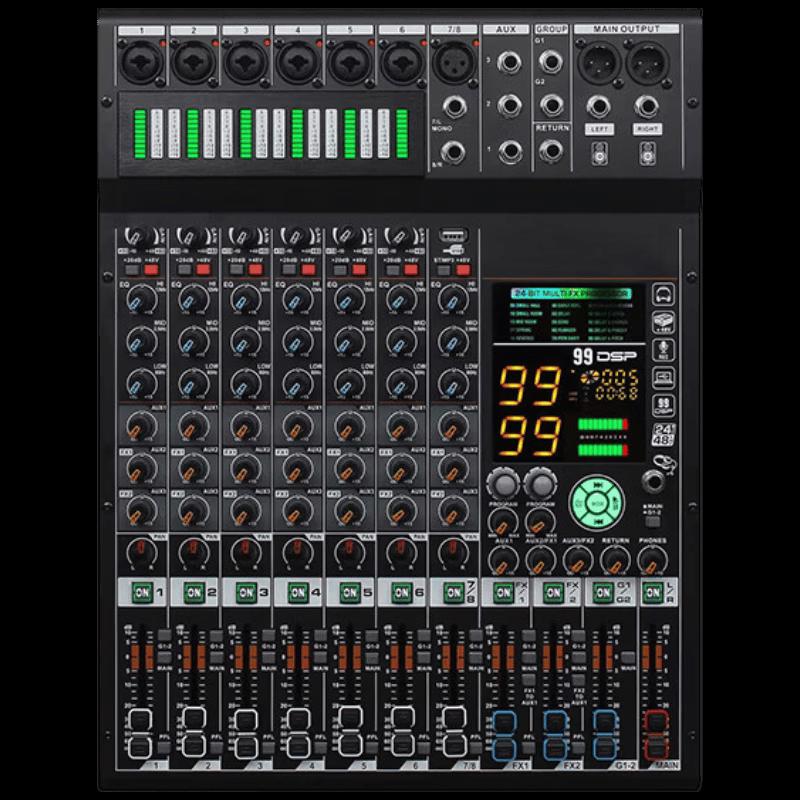This screenshot has width=800, height=800.
Task: Go to previous track on the green pad
Action: (599, 521)
